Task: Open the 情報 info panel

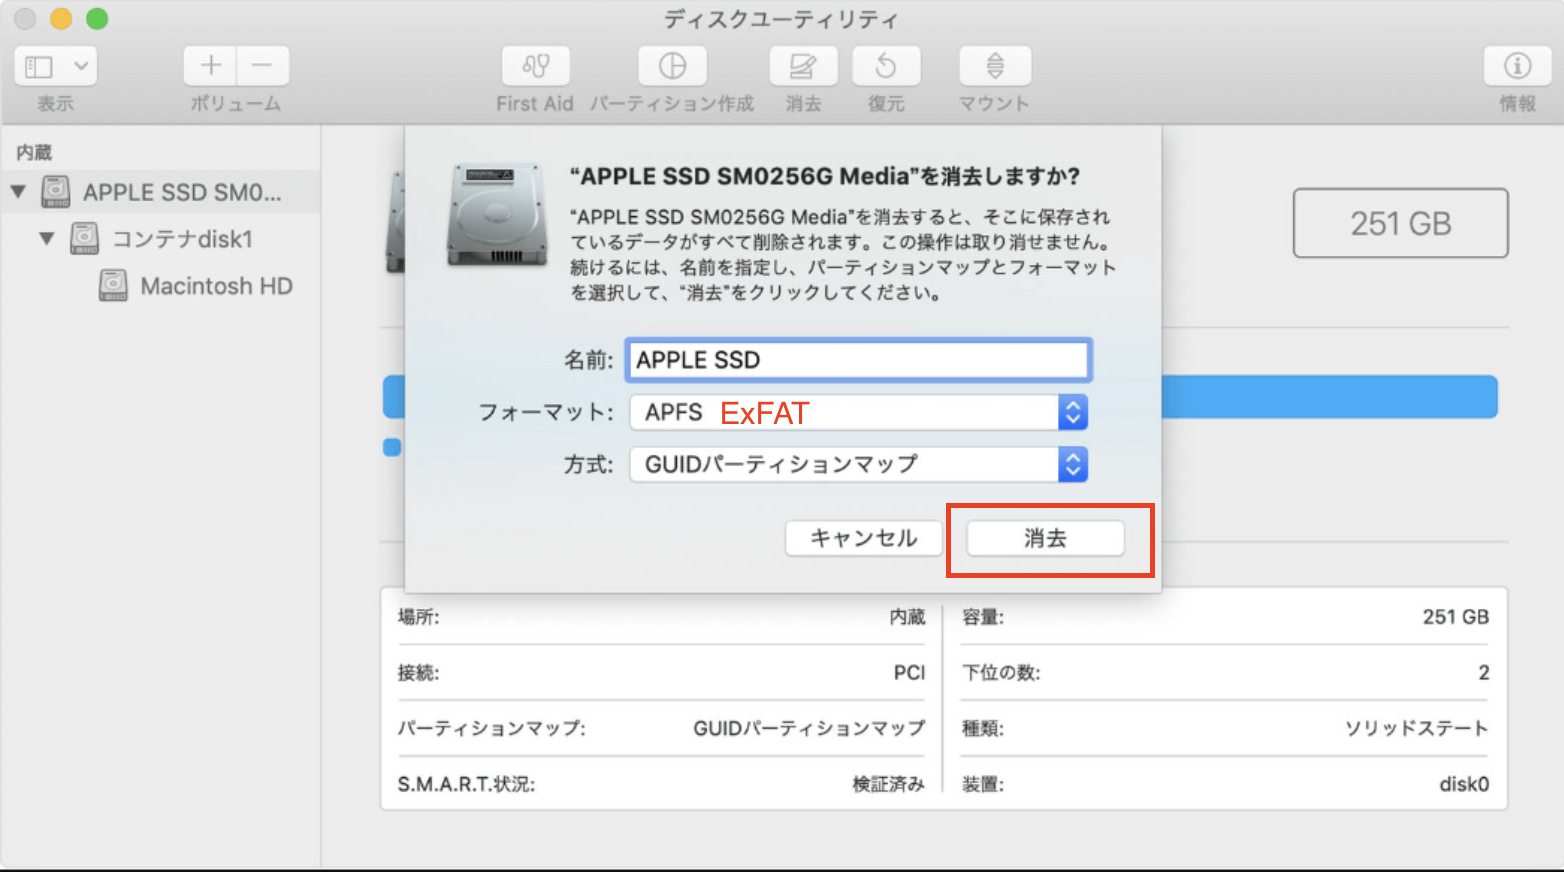Action: [1516, 66]
